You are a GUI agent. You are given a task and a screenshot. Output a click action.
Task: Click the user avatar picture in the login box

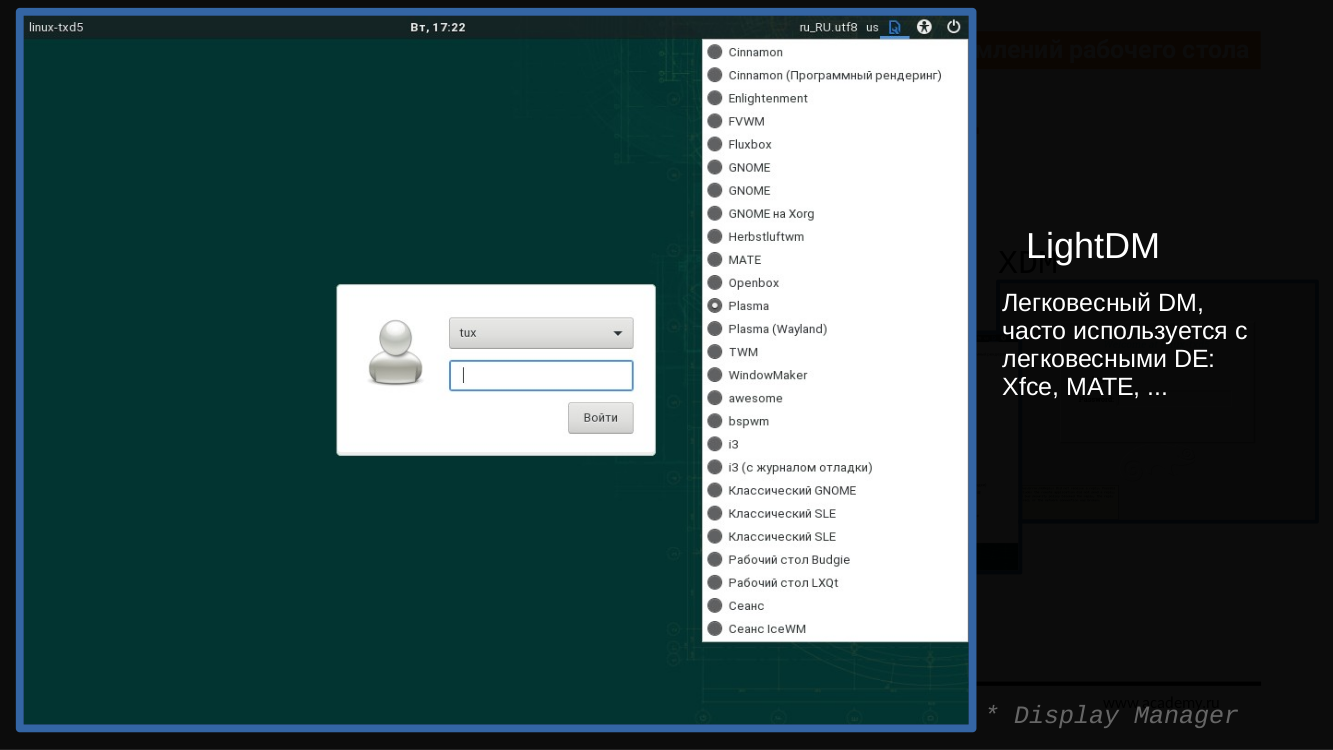click(395, 352)
